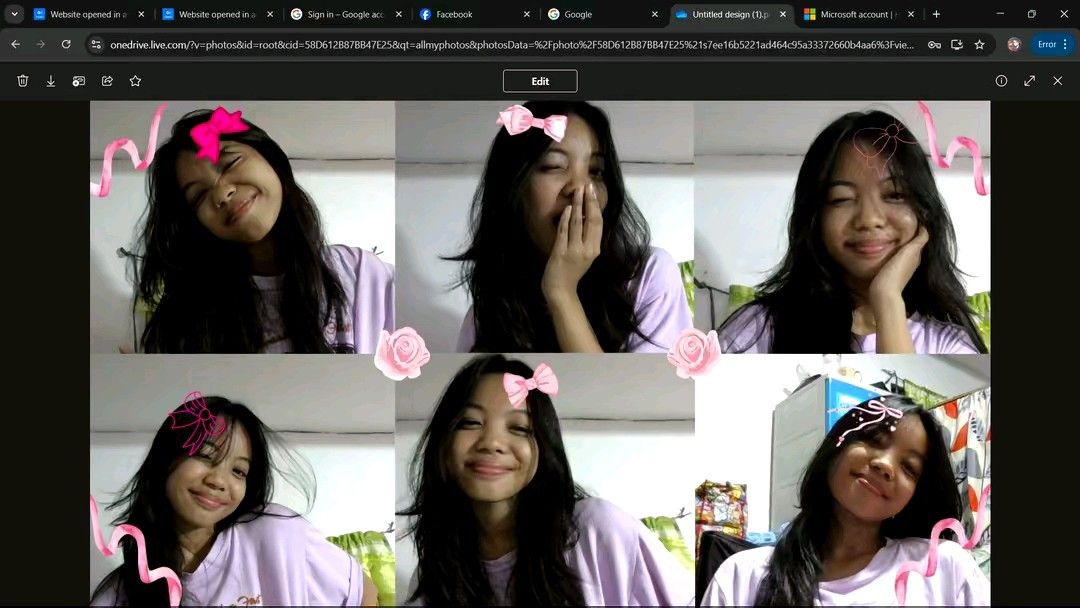The height and width of the screenshot is (608, 1080).
Task: Install app icon in address bar
Action: pyautogui.click(x=957, y=45)
